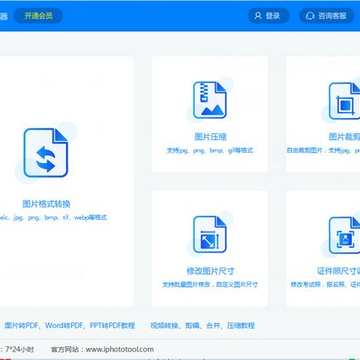
Task: Click the 开通会员 button
Action: pos(38,16)
